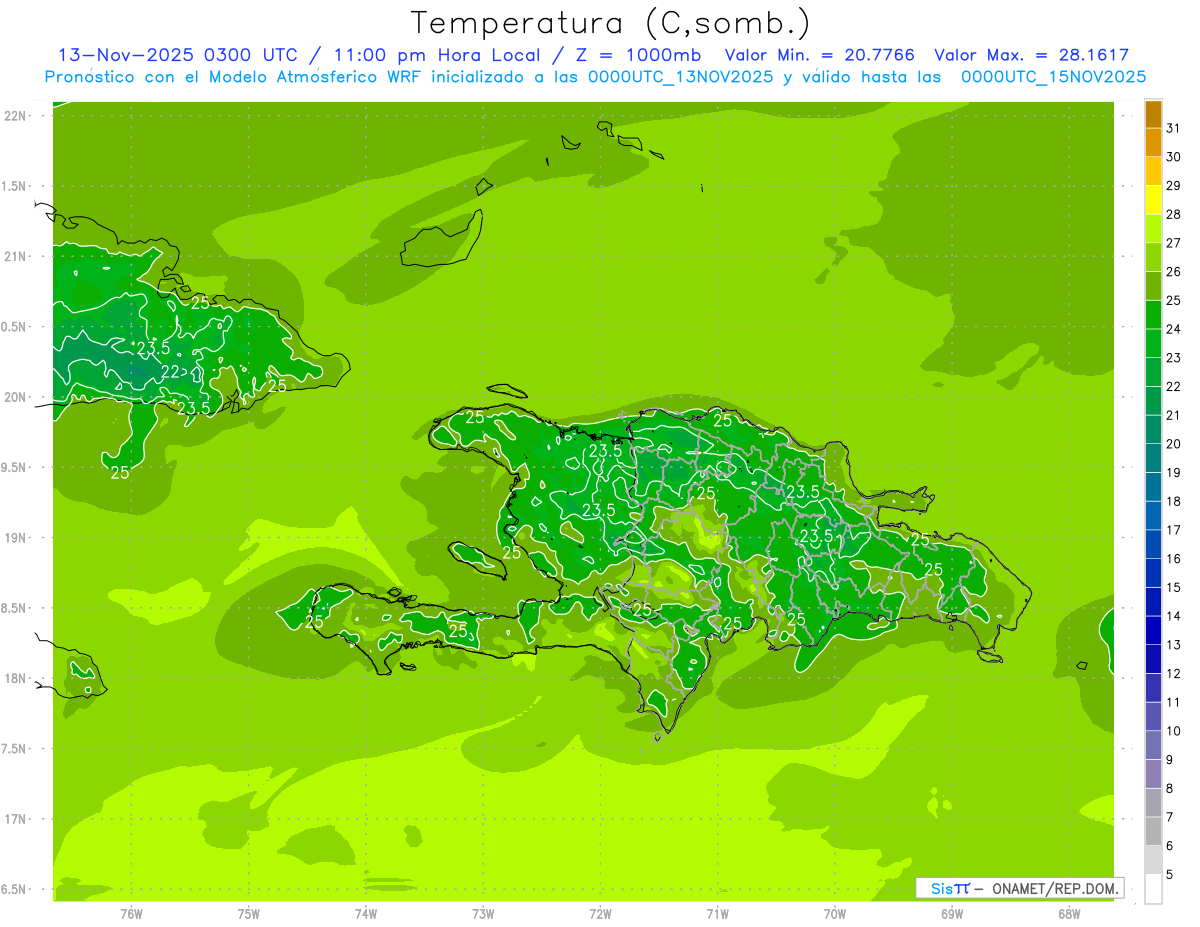Click the legend value label "20"
Image resolution: width=1200 pixels, height=927 pixels.
1174,444
